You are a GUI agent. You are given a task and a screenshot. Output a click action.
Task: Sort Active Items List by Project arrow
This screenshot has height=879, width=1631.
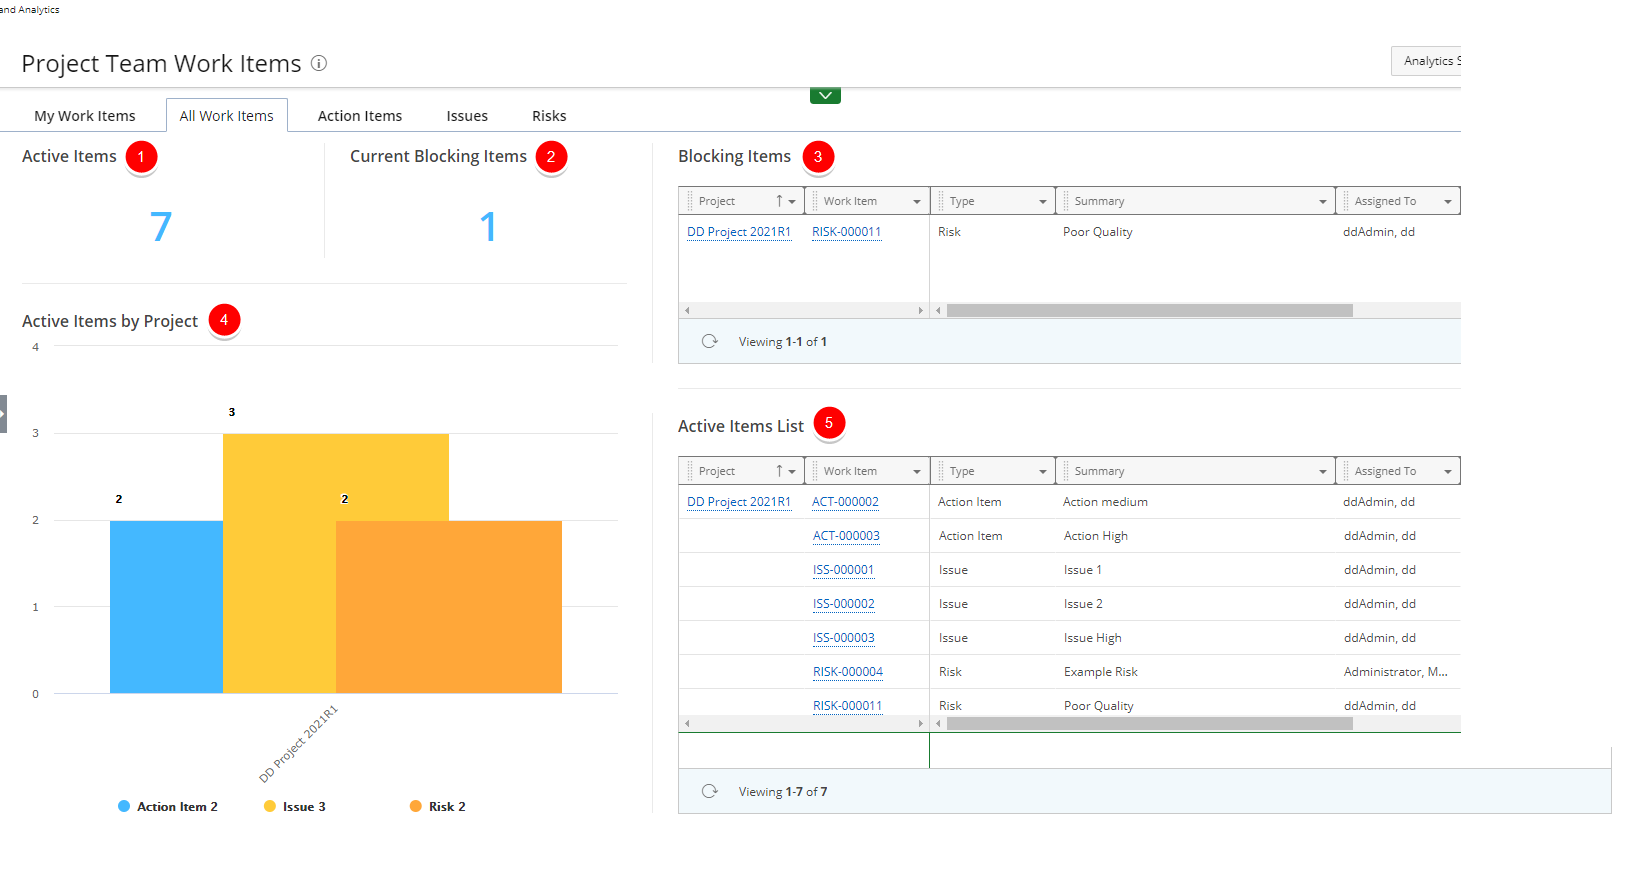[x=779, y=471]
